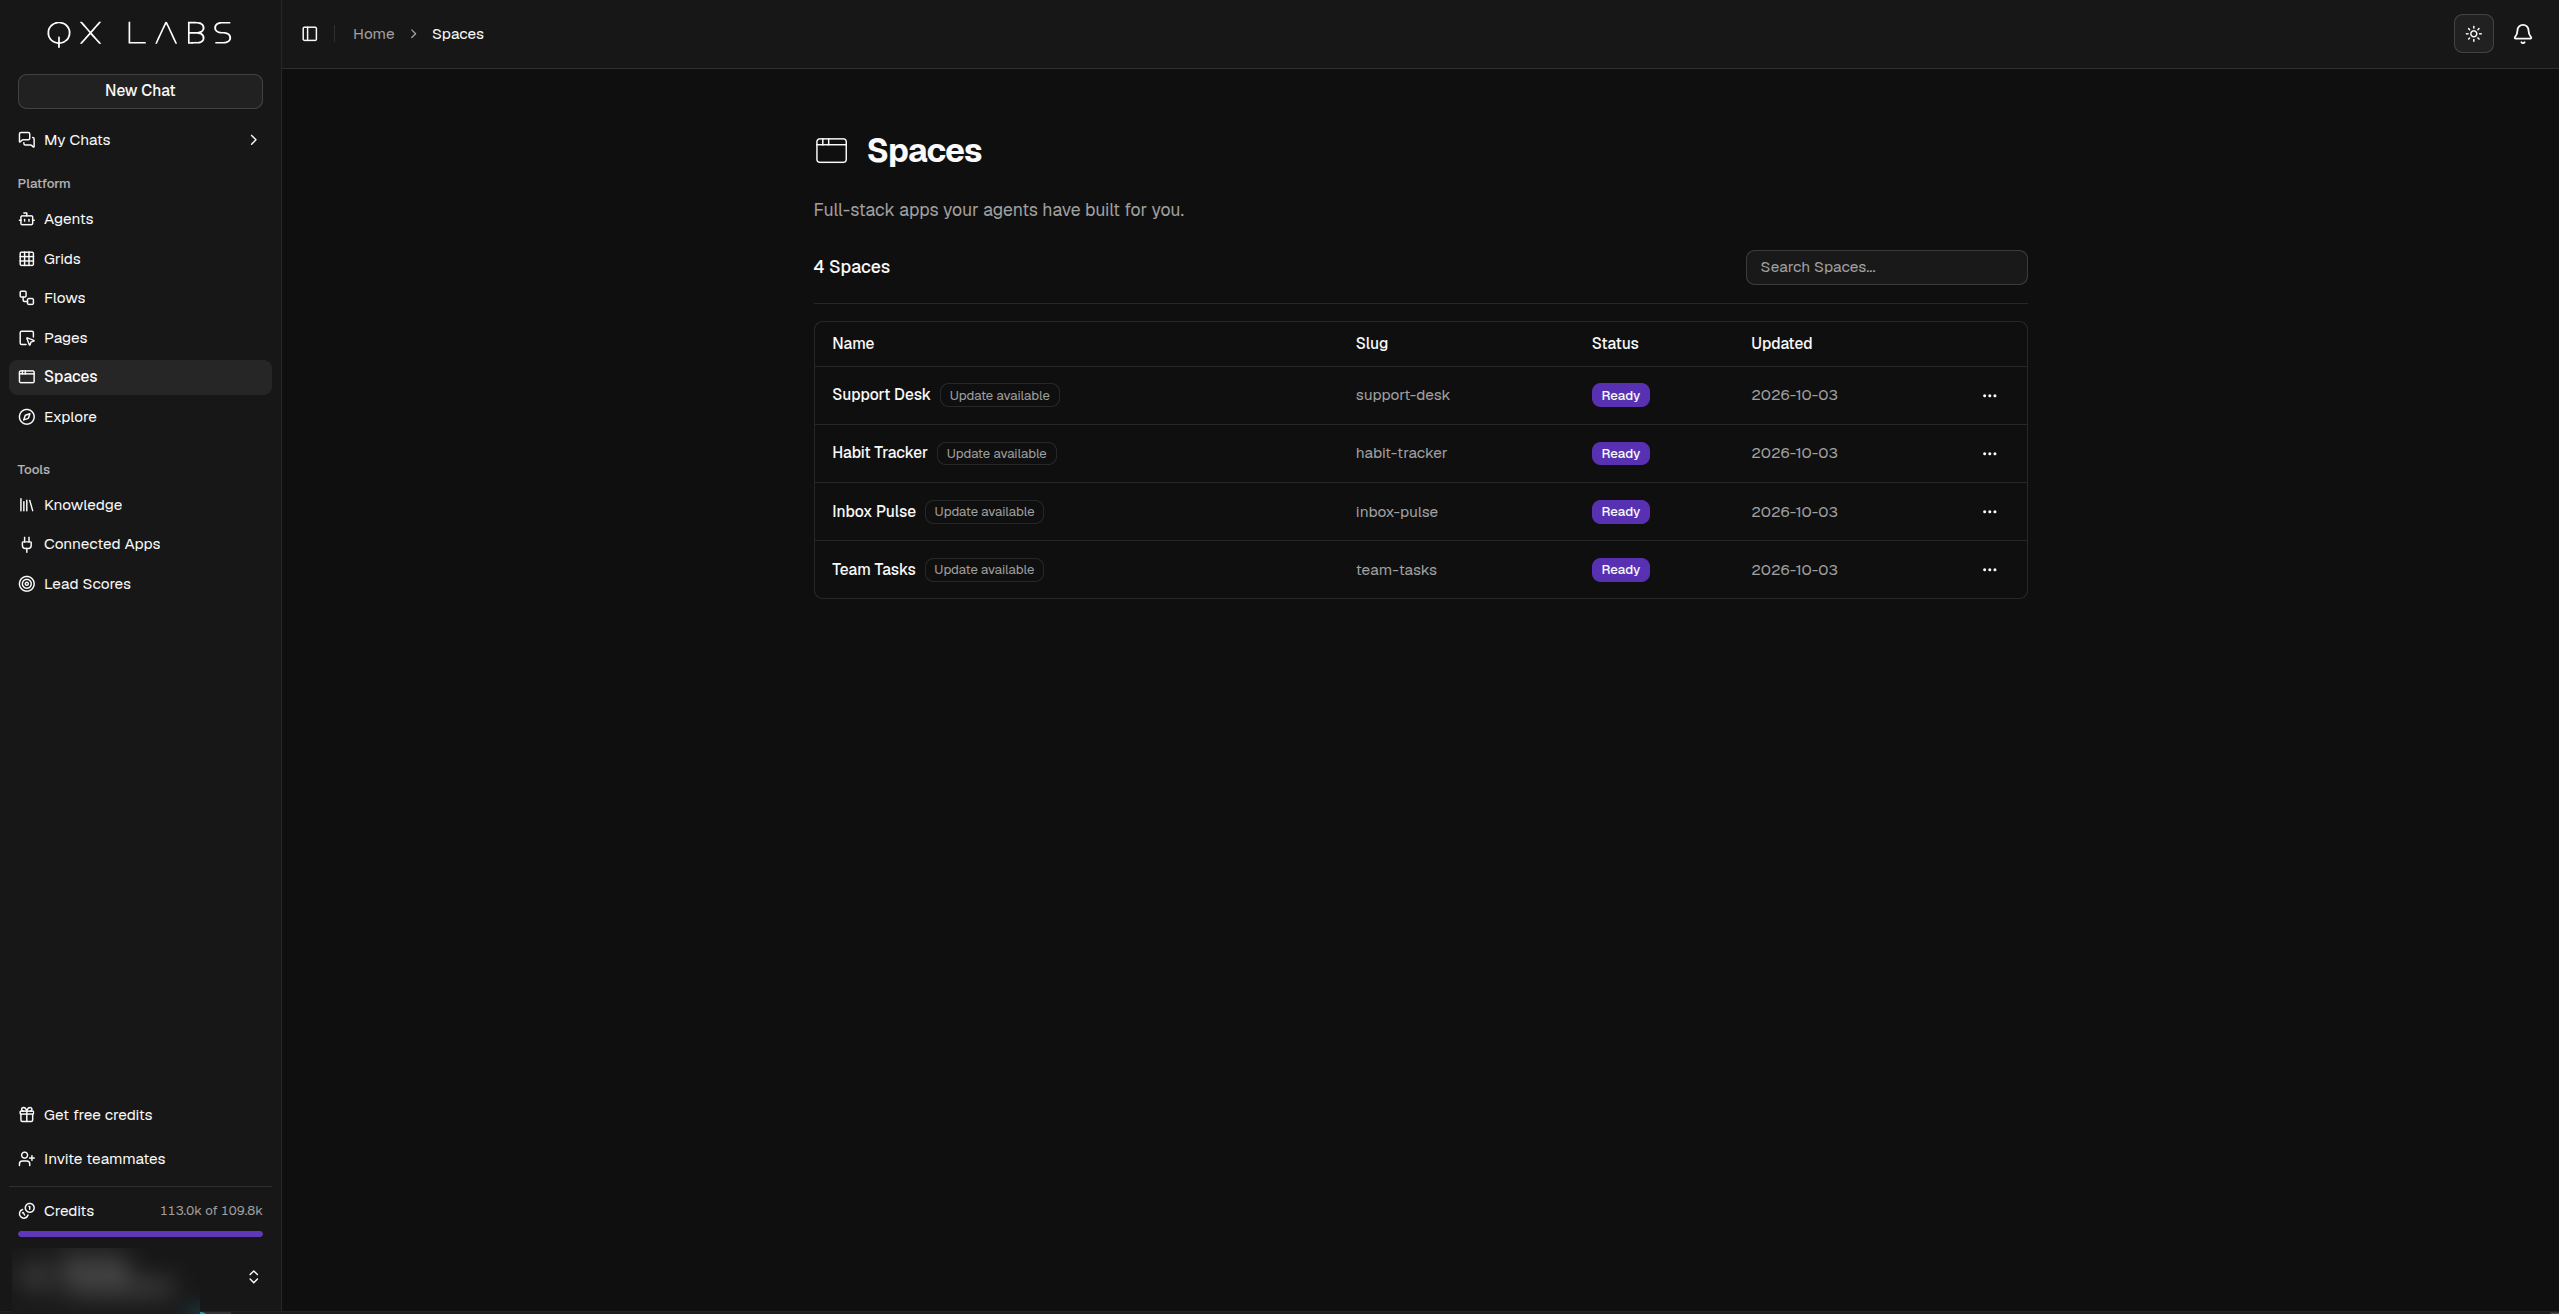
Task: Open the Lead Scores target icon
Action: pyautogui.click(x=27, y=584)
